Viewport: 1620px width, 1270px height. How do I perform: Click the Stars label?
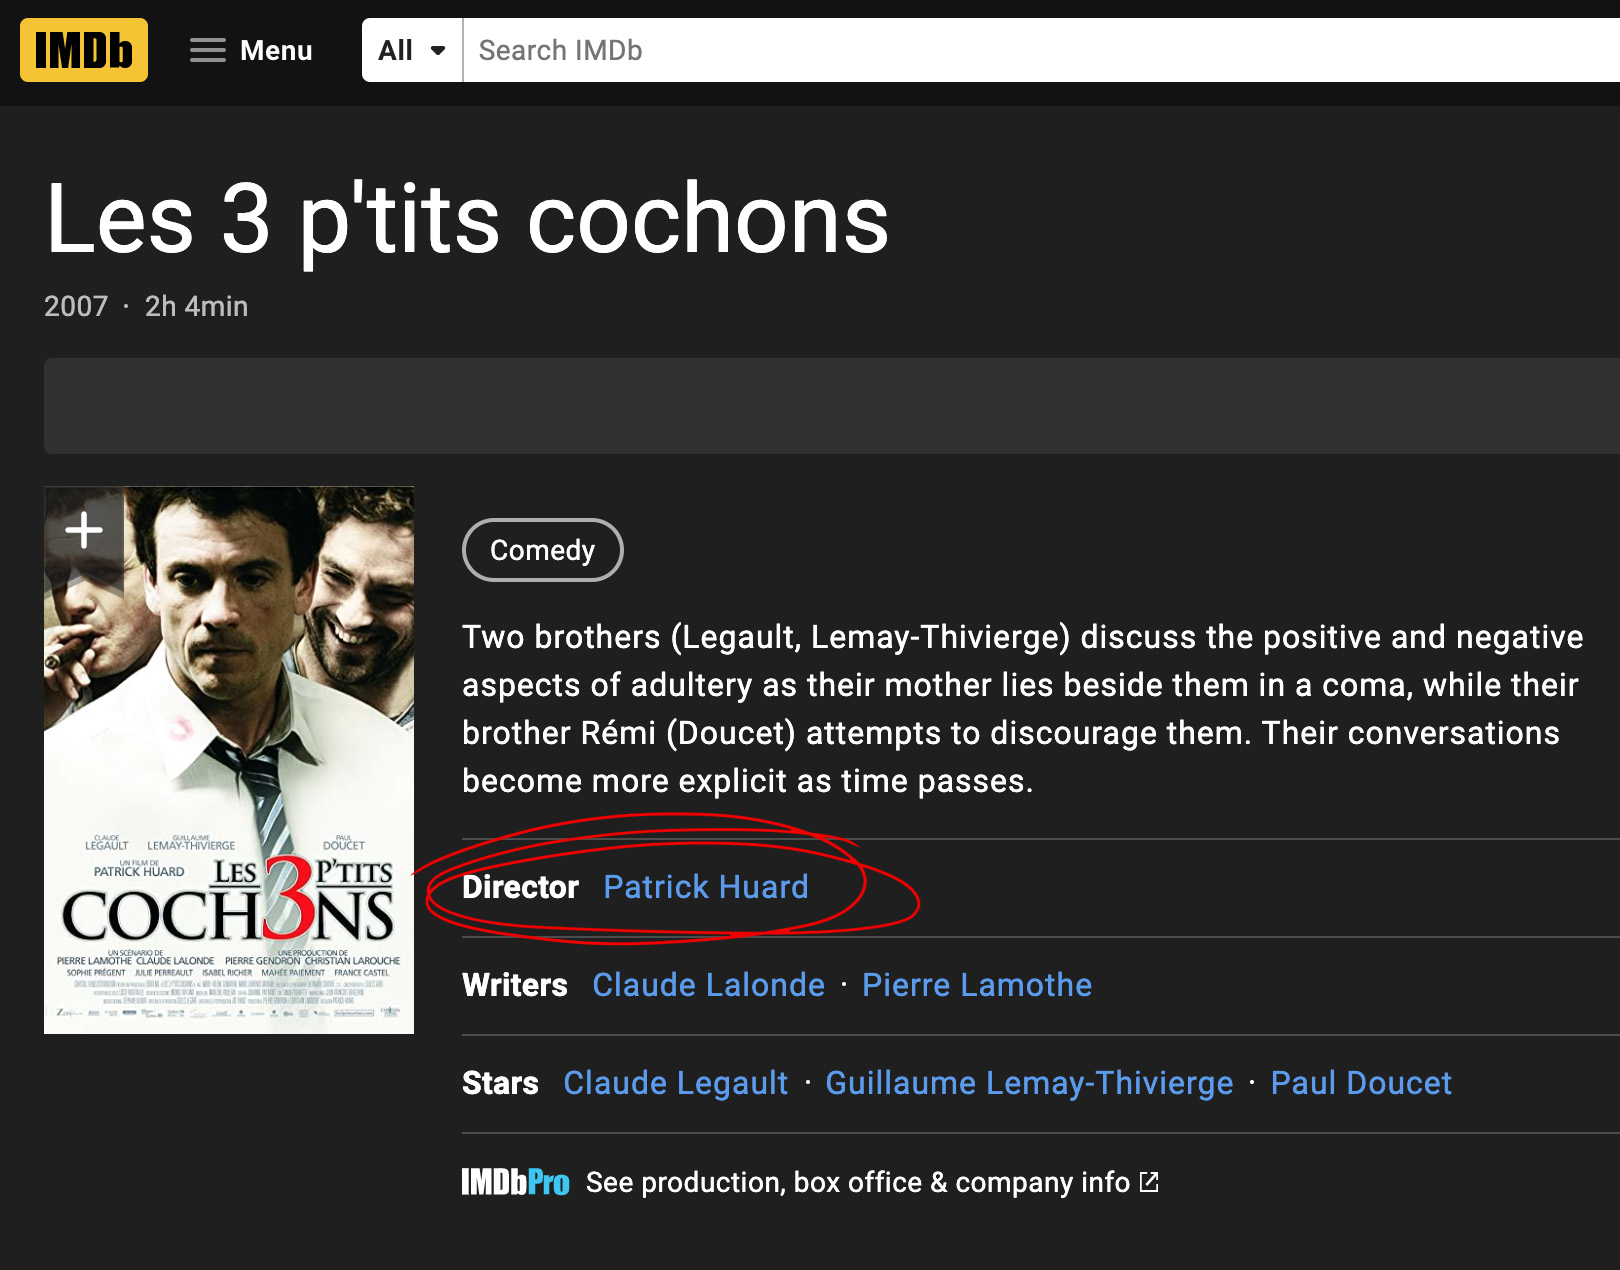coord(500,1083)
